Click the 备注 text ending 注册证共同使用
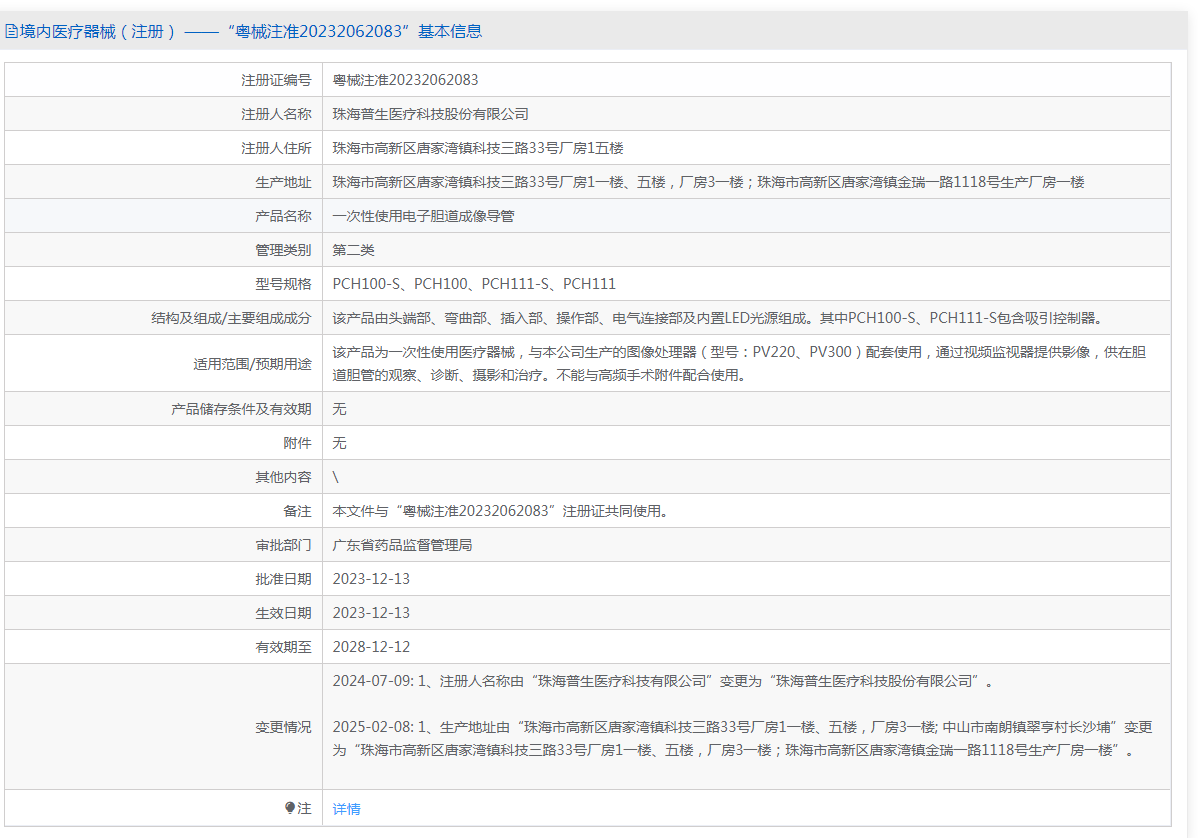This screenshot has width=1198, height=838. [x=502, y=511]
